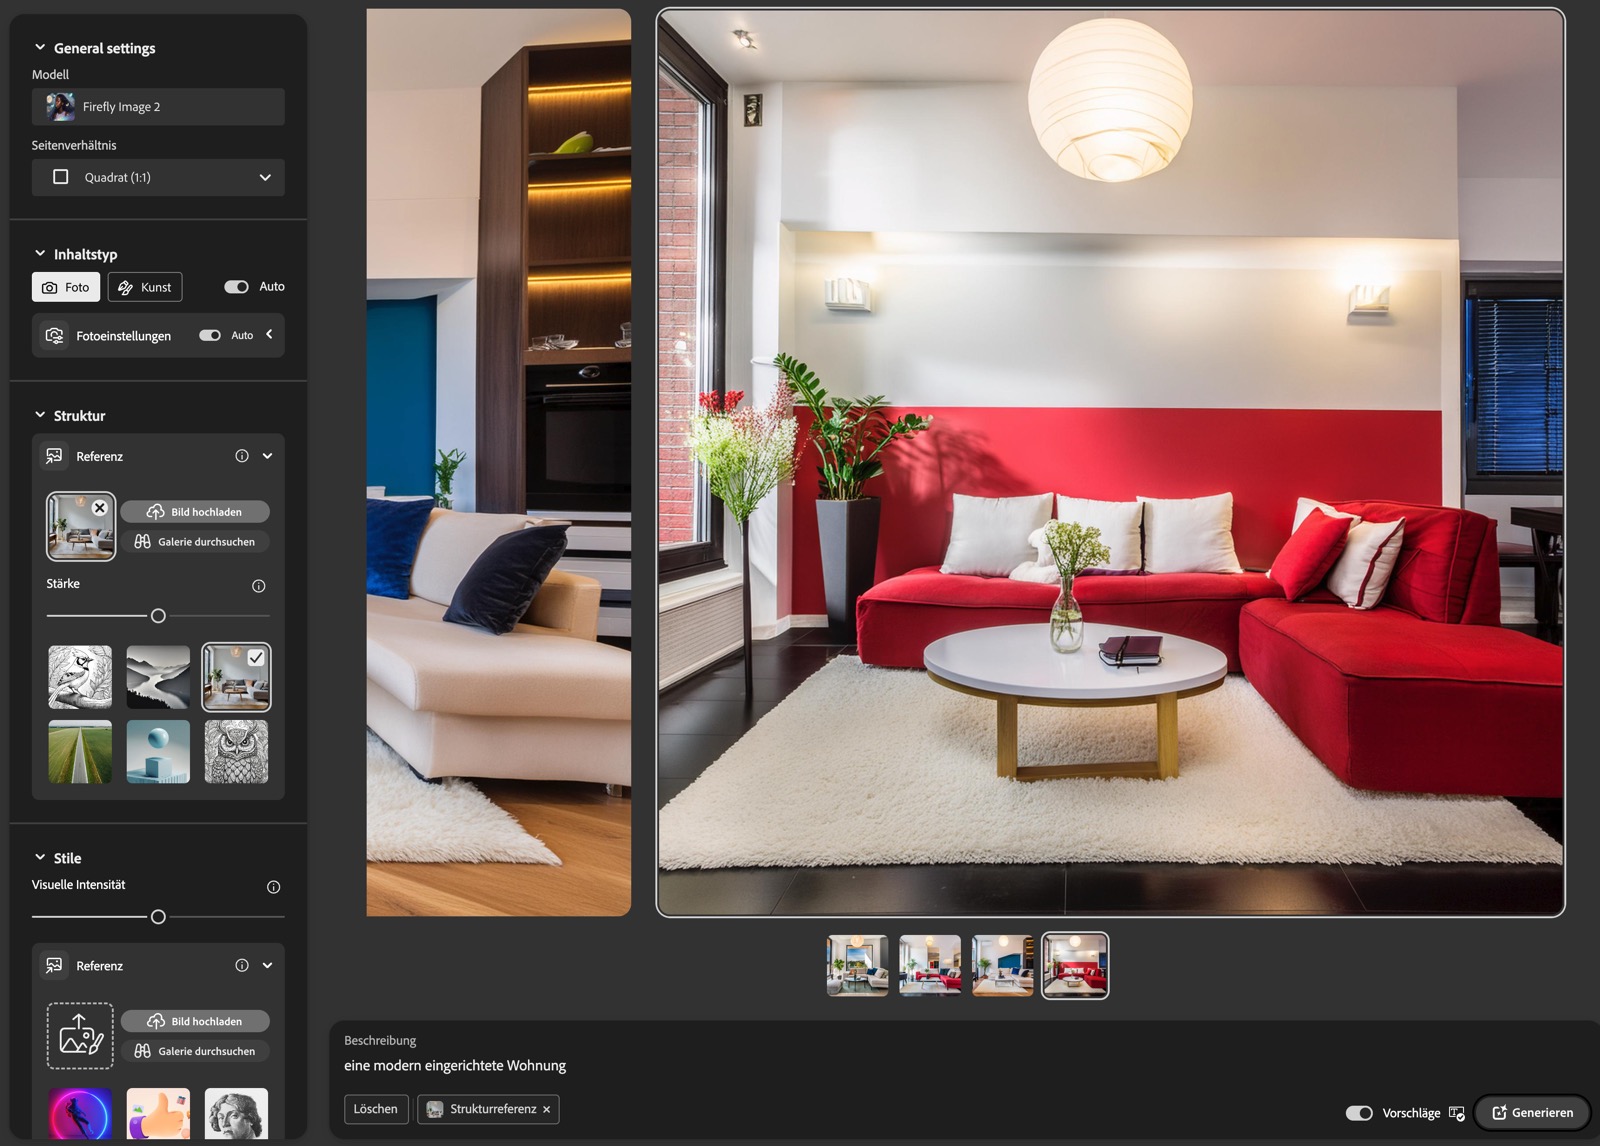Click Galerie durchsuchen in Struktur section
Viewport: 1600px width, 1146px height.
tap(195, 542)
